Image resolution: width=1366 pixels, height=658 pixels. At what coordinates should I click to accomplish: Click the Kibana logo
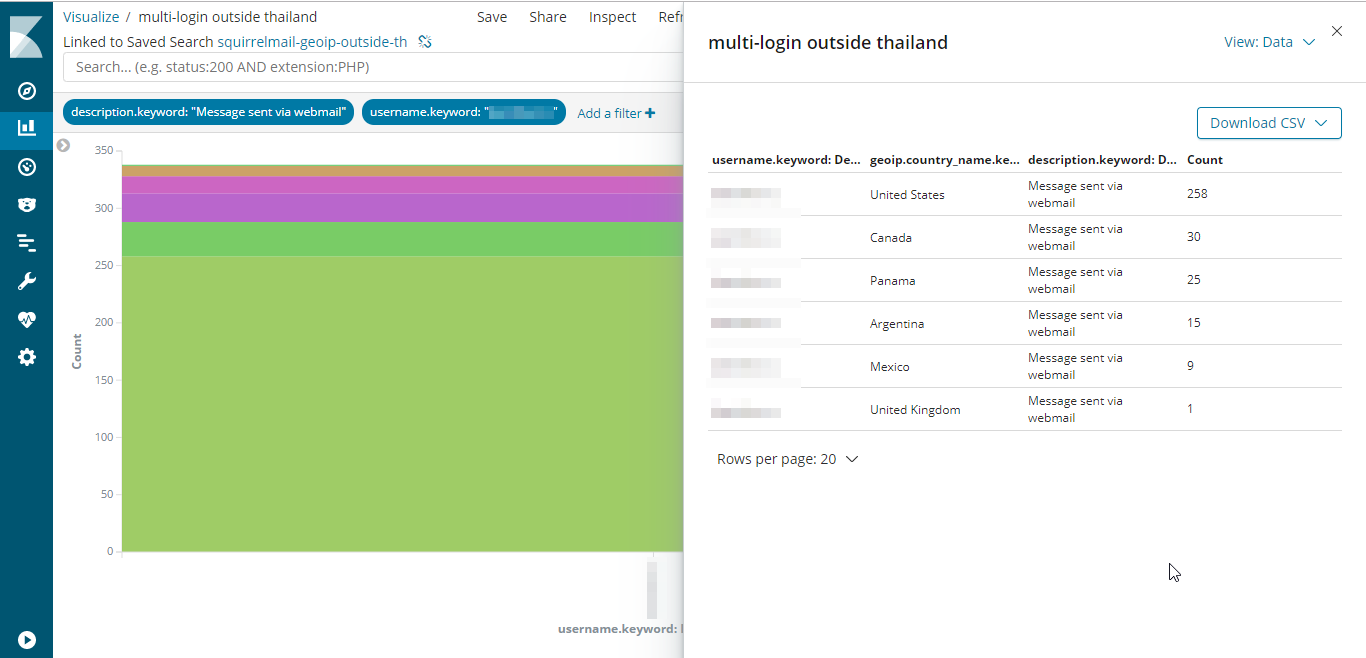coord(26,36)
